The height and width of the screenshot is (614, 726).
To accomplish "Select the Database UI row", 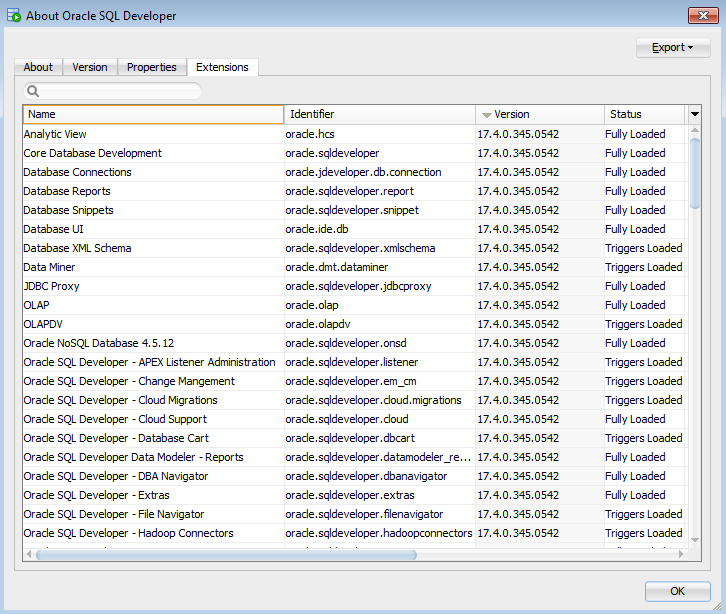I will click(x=354, y=229).
